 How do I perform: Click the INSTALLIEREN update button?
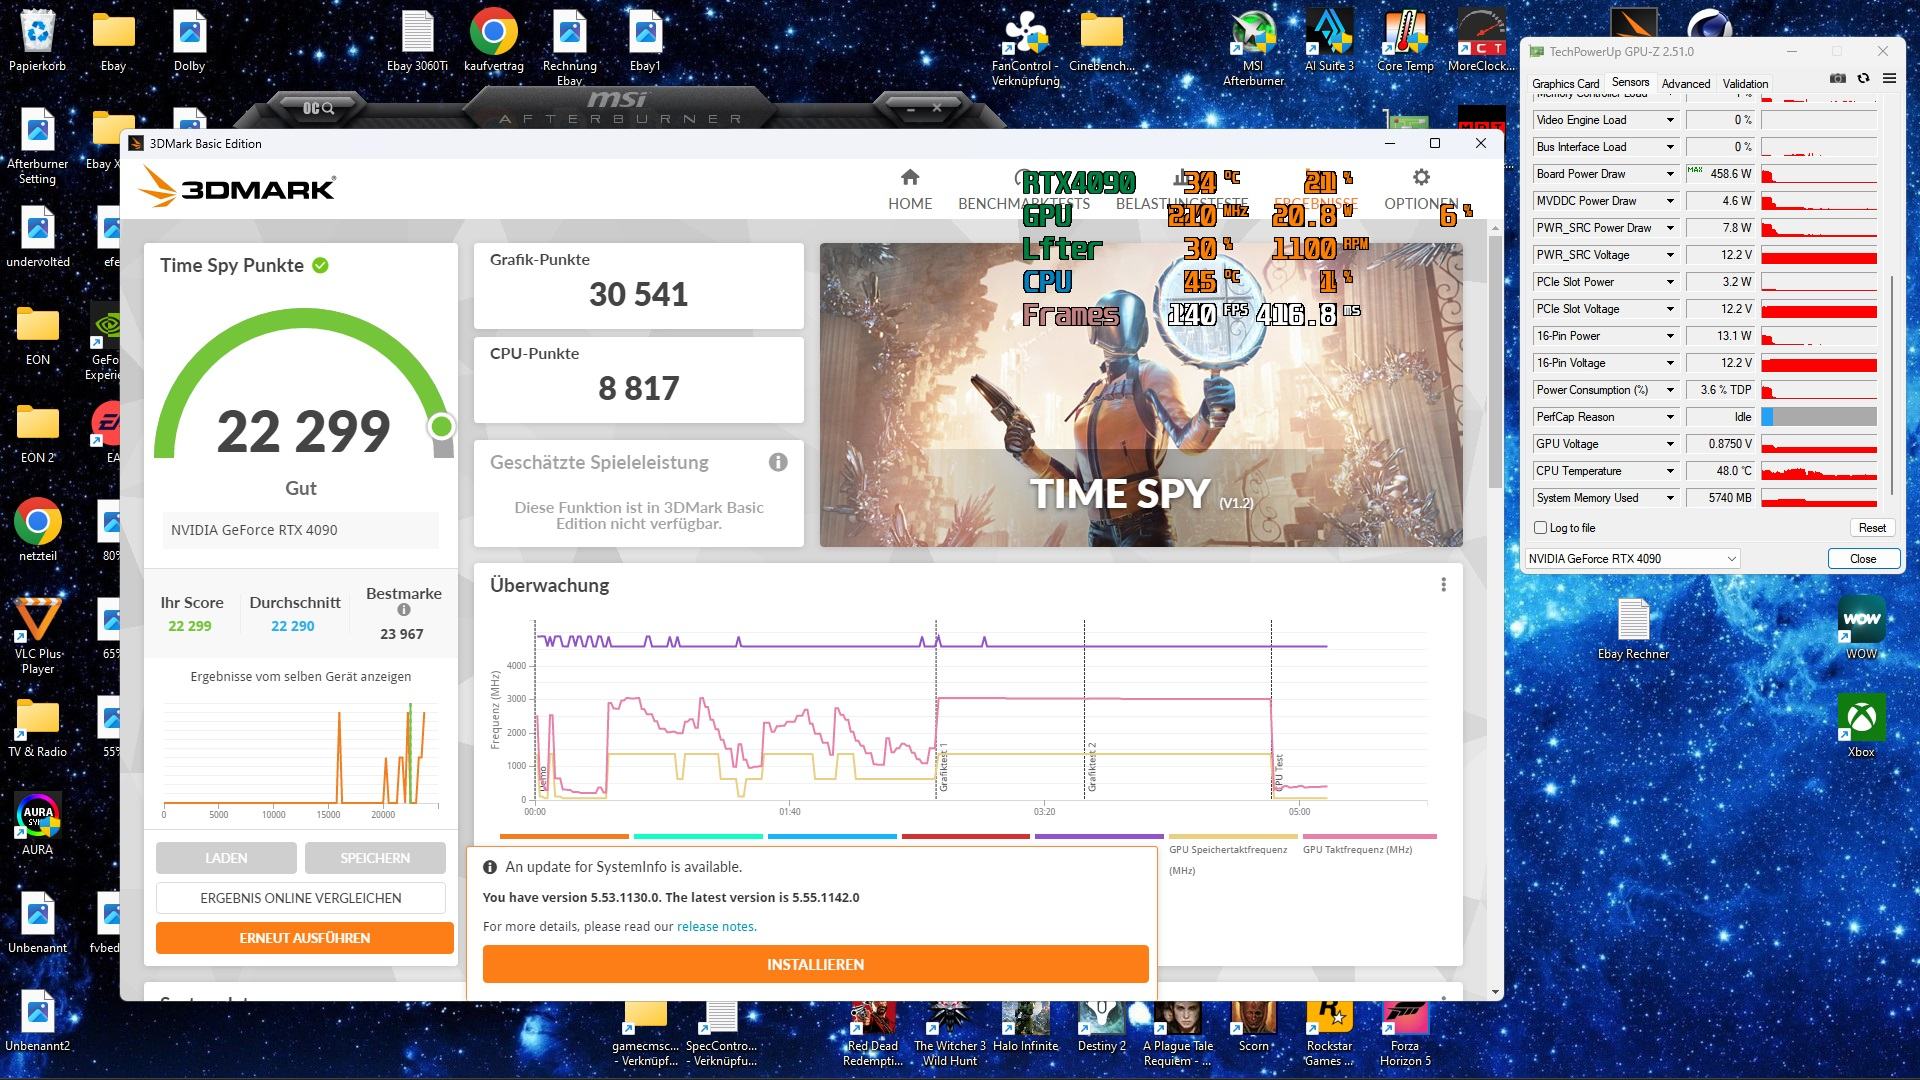pyautogui.click(x=815, y=964)
